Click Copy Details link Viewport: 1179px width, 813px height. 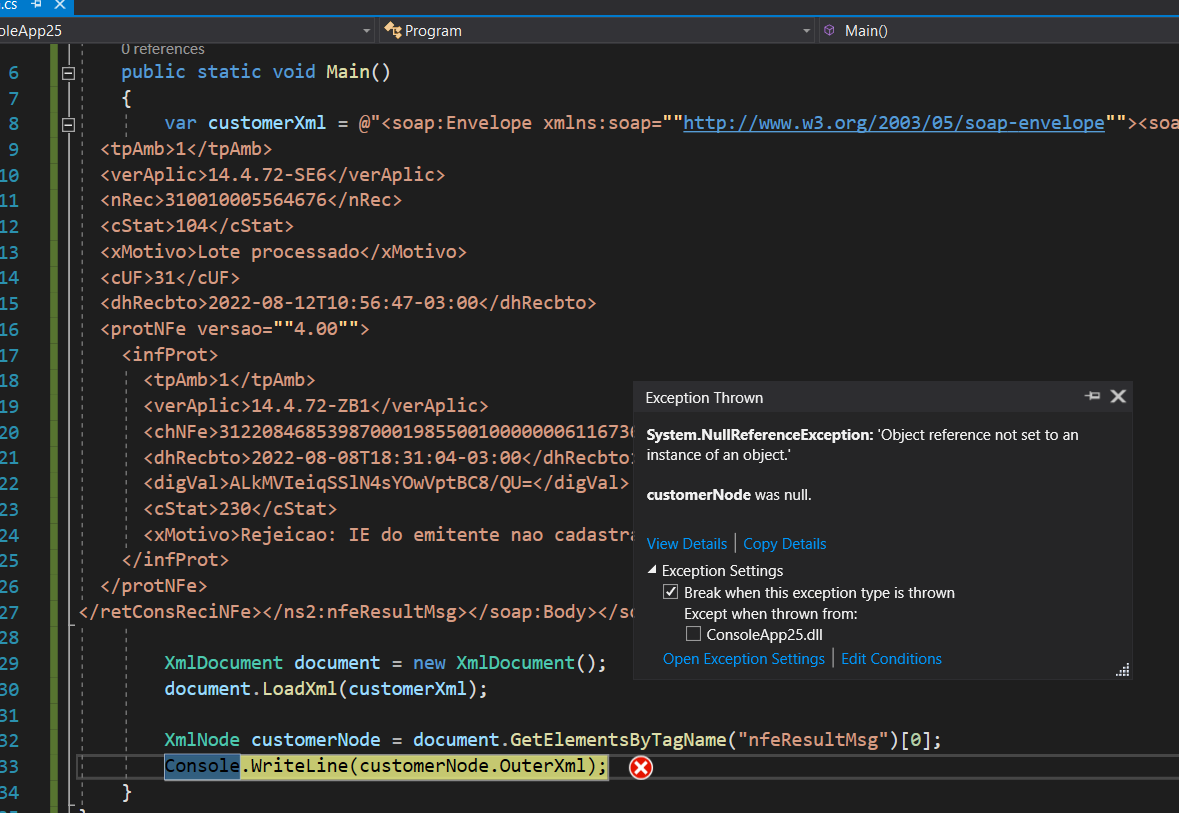784,544
